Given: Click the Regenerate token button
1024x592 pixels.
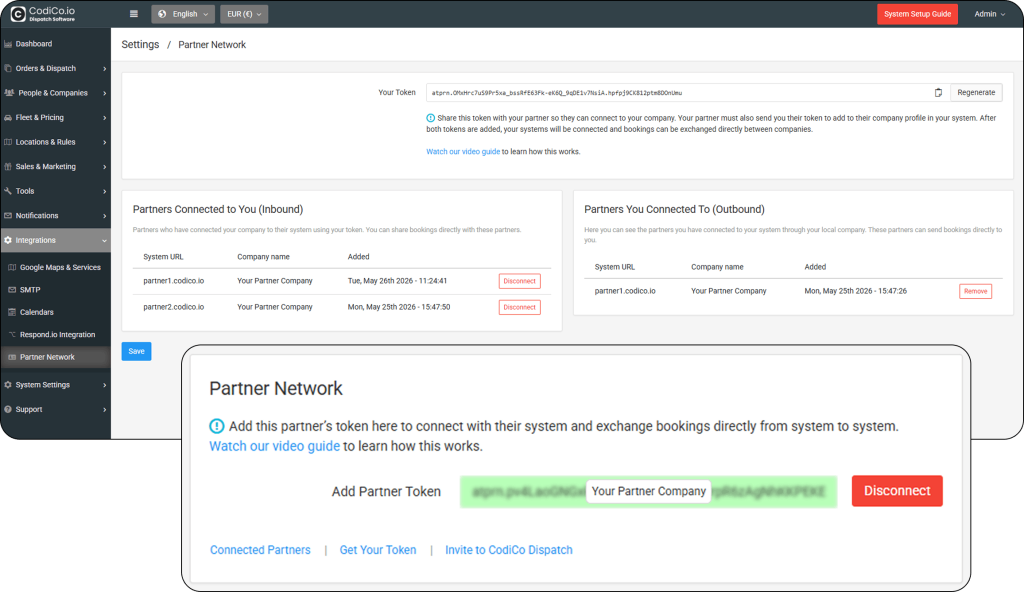Looking at the screenshot, I should coord(976,93).
